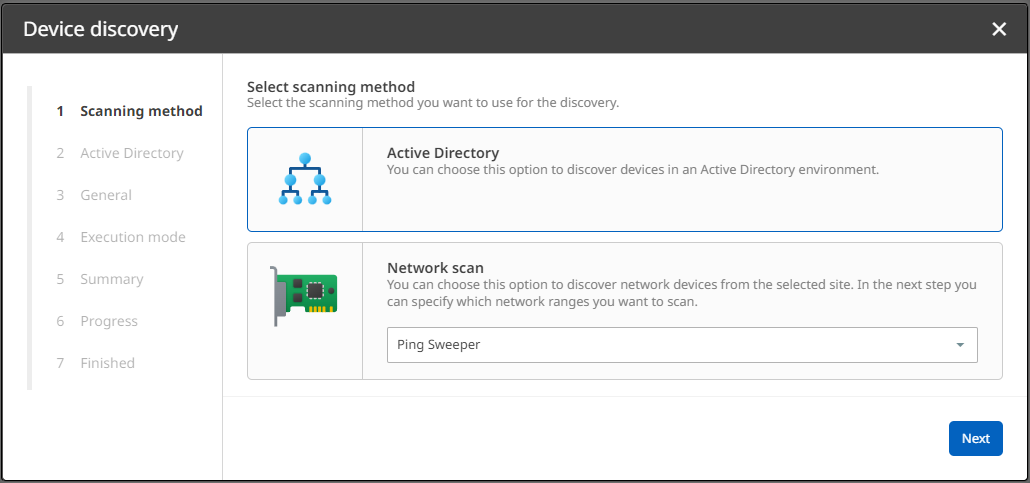Switch to the Summary step
The image size is (1030, 483).
click(111, 279)
